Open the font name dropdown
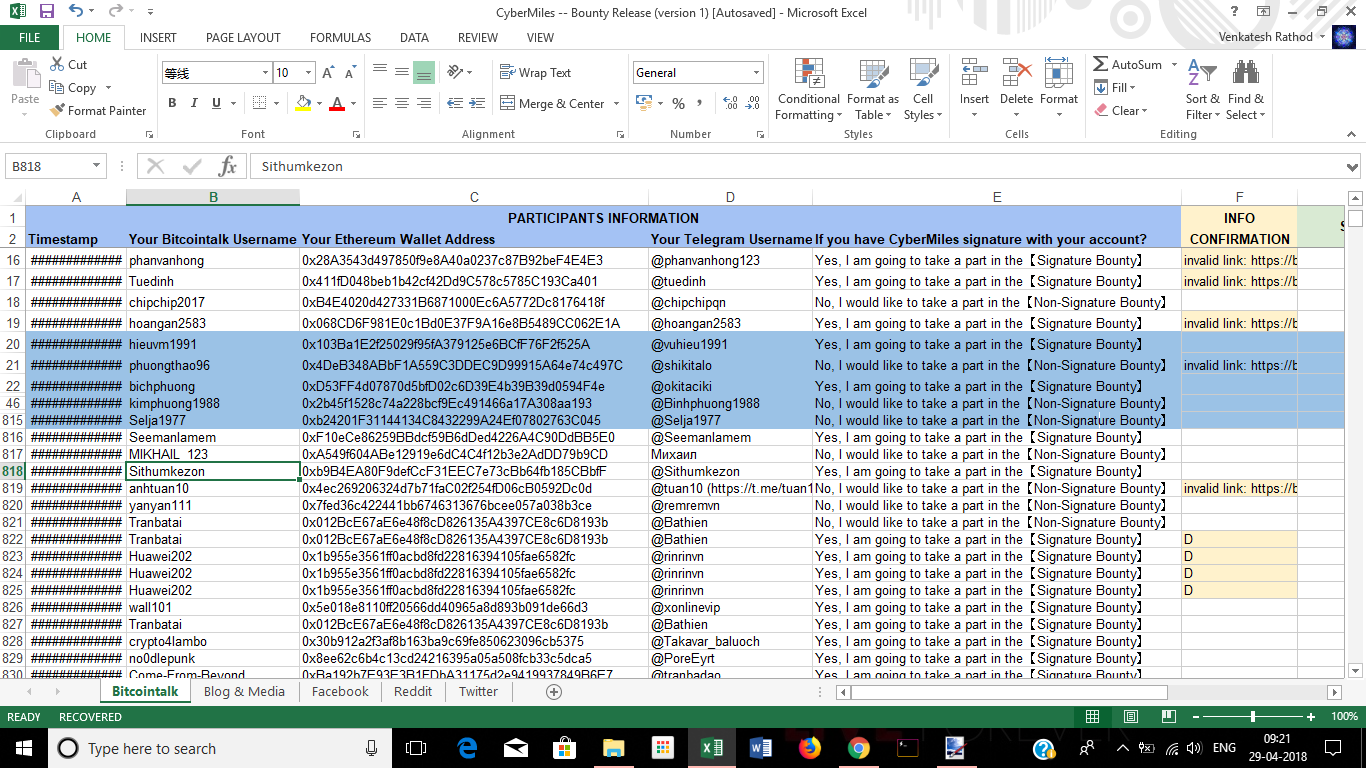1366x768 pixels. click(x=265, y=73)
